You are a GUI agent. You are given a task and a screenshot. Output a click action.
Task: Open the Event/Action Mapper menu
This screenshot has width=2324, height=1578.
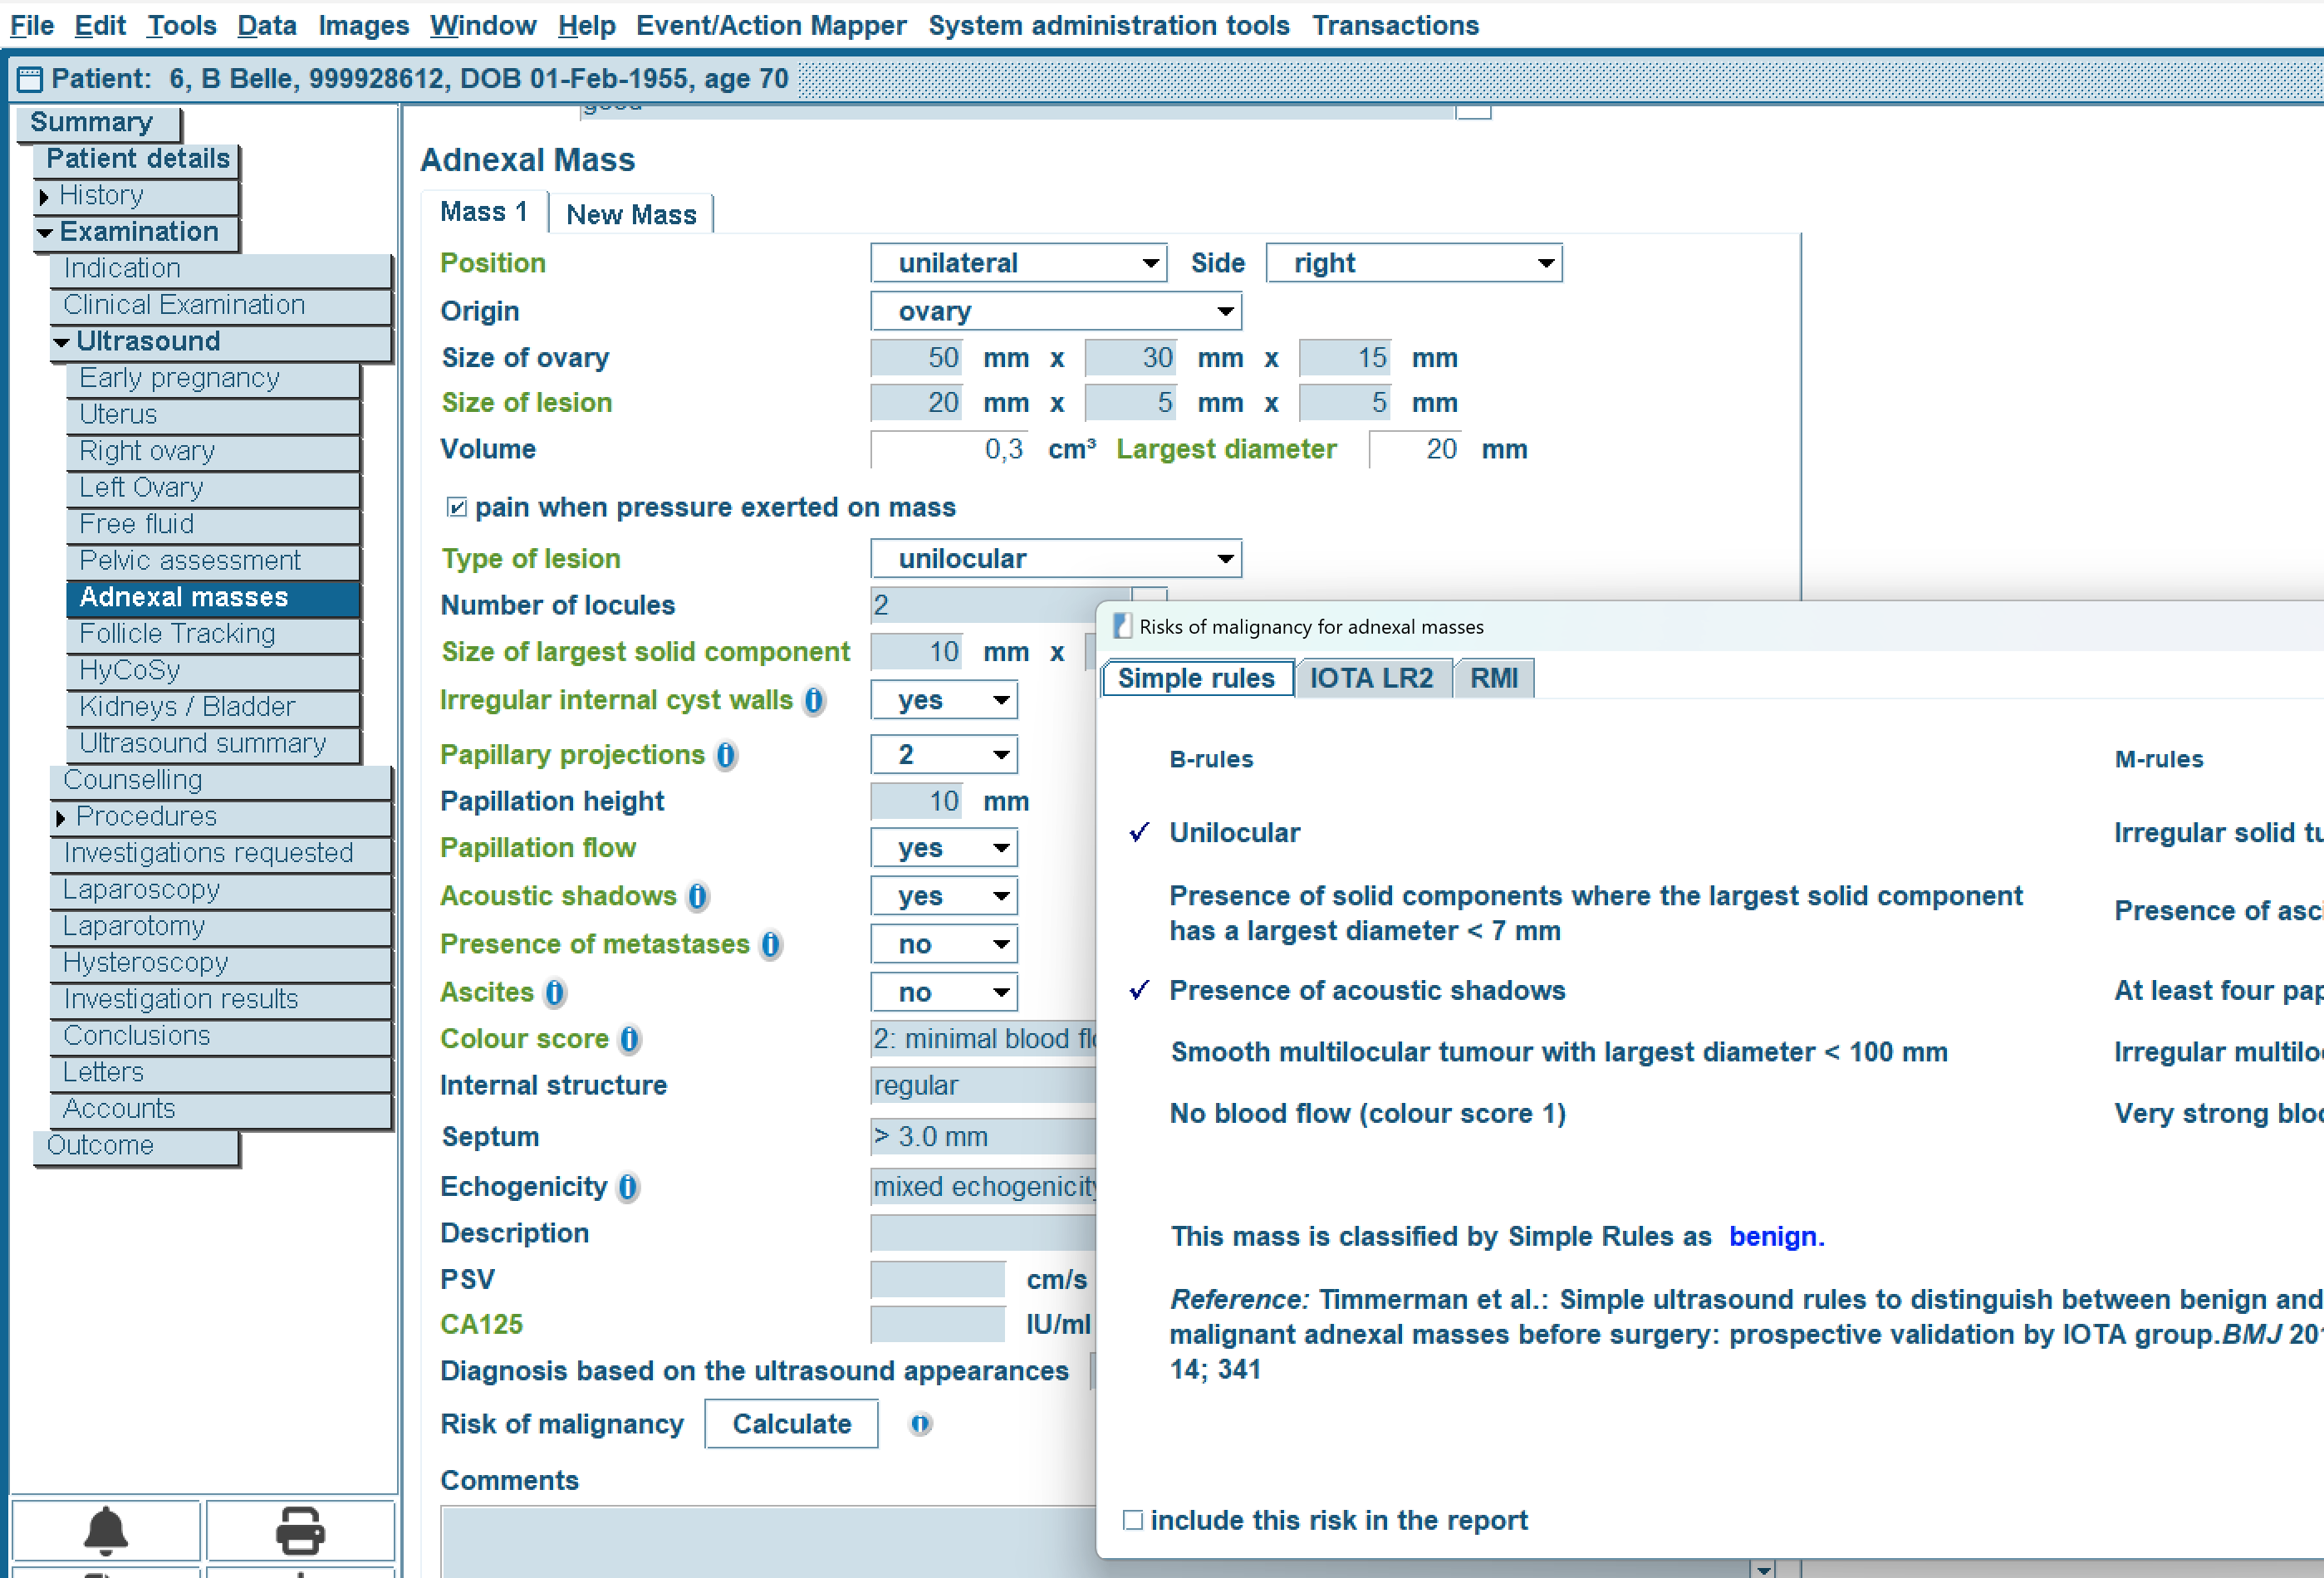coord(771,25)
